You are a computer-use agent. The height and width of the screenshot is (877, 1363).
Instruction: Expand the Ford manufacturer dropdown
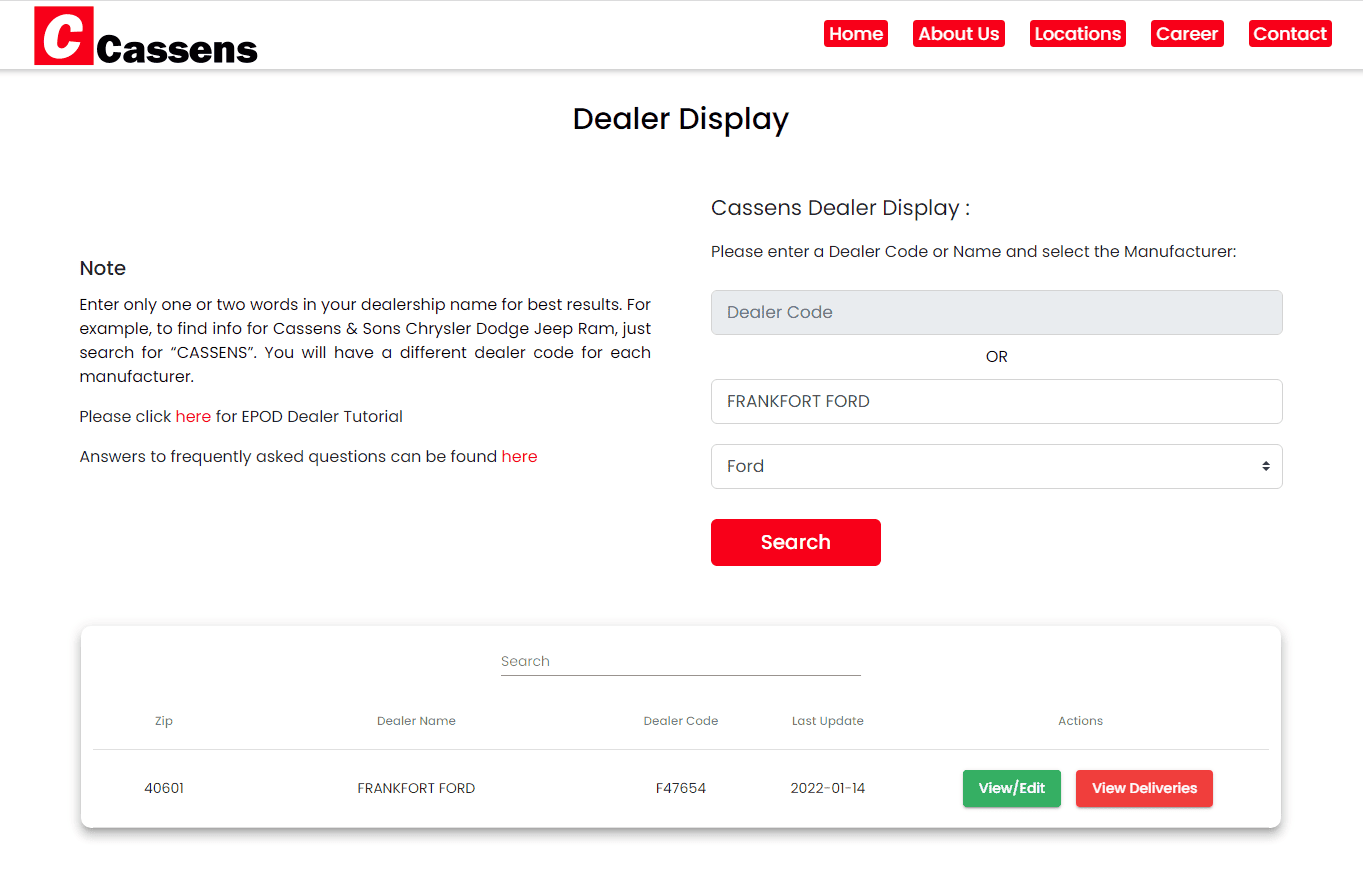point(996,466)
